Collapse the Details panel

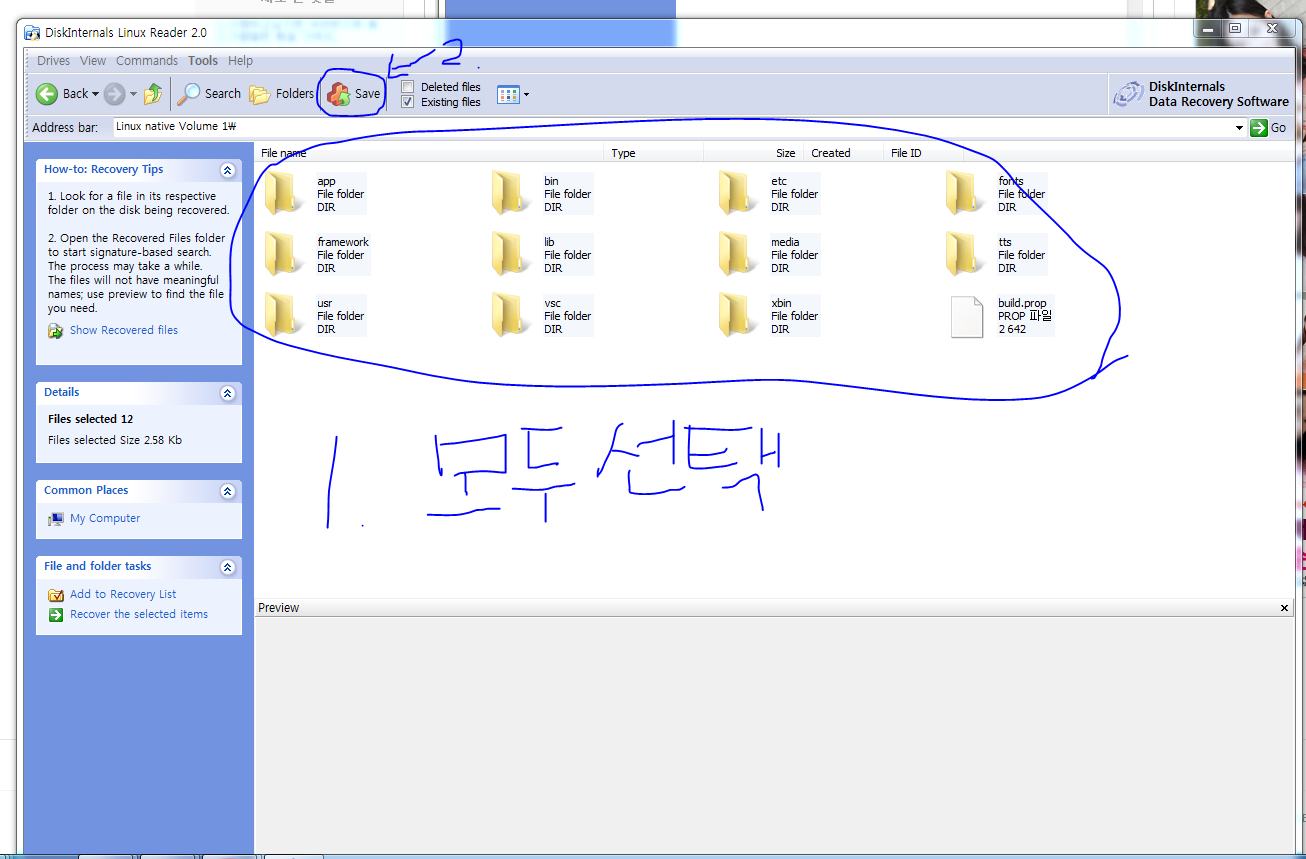tap(227, 393)
